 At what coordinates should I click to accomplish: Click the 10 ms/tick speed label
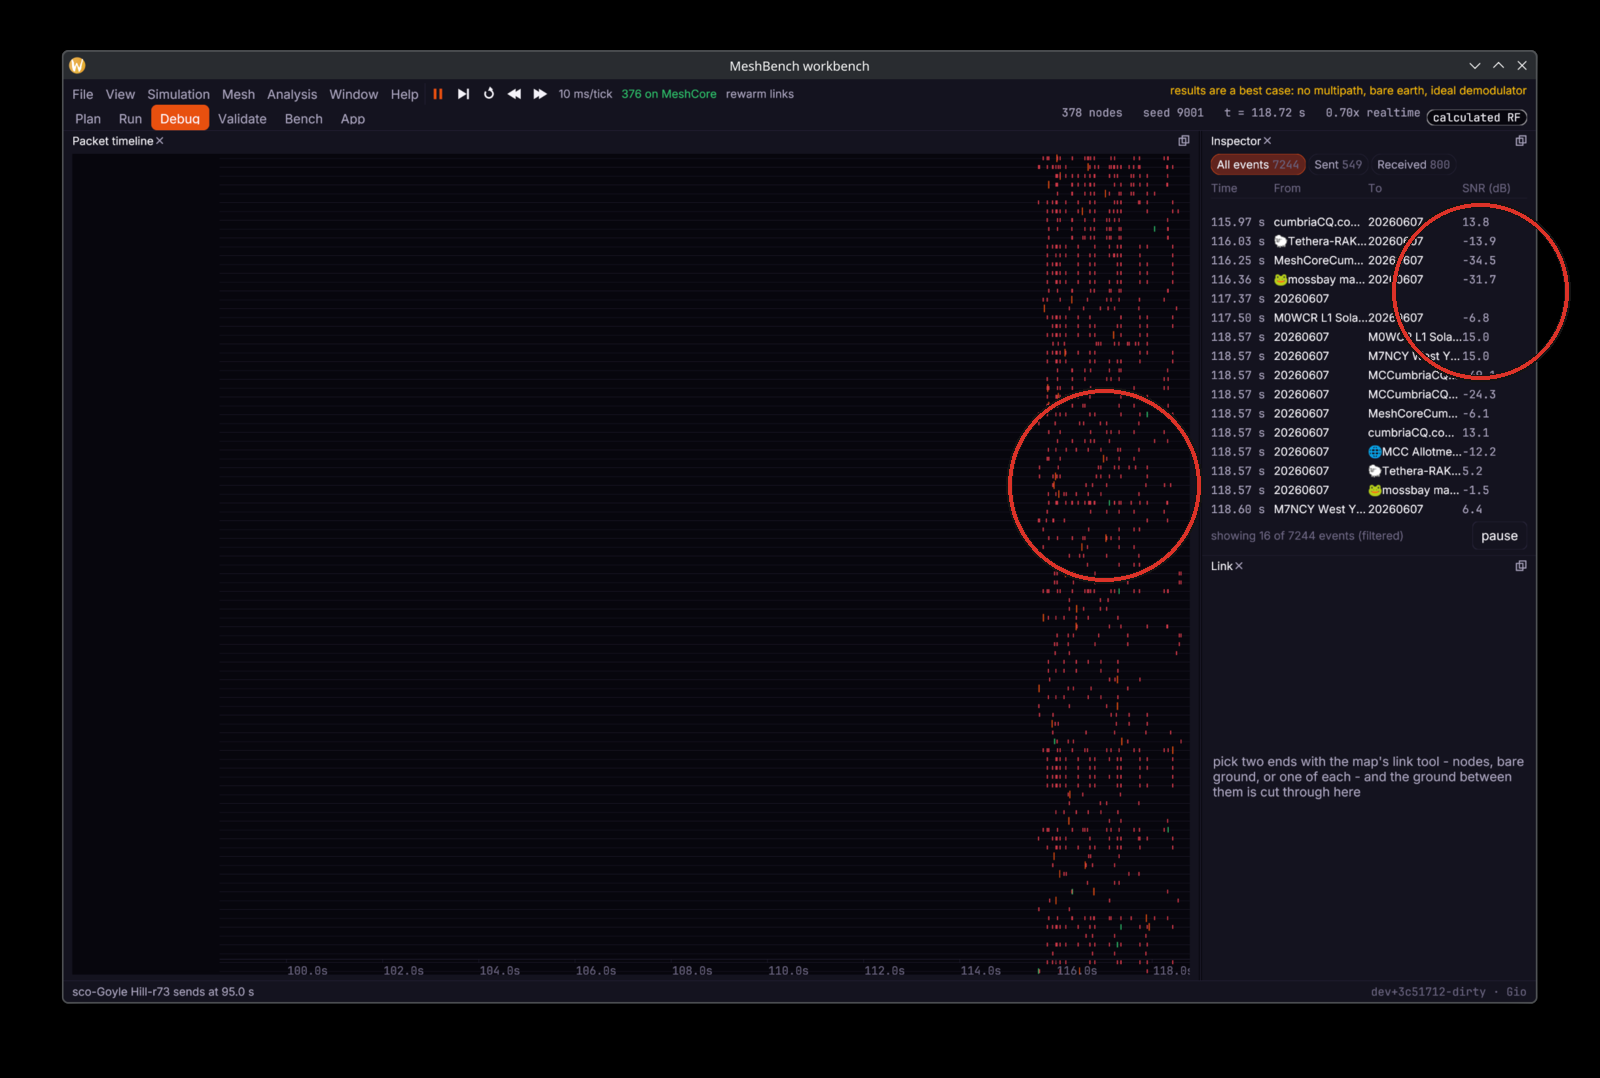click(585, 94)
